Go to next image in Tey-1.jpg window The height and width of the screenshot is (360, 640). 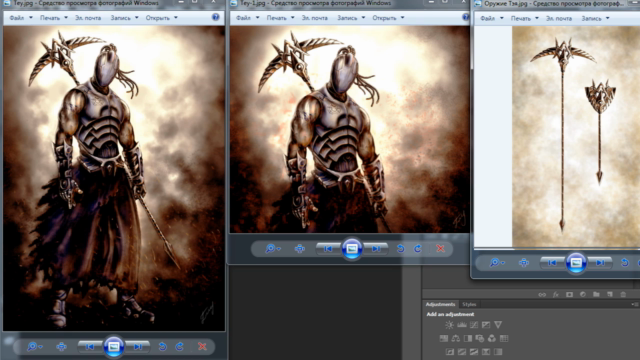point(376,249)
